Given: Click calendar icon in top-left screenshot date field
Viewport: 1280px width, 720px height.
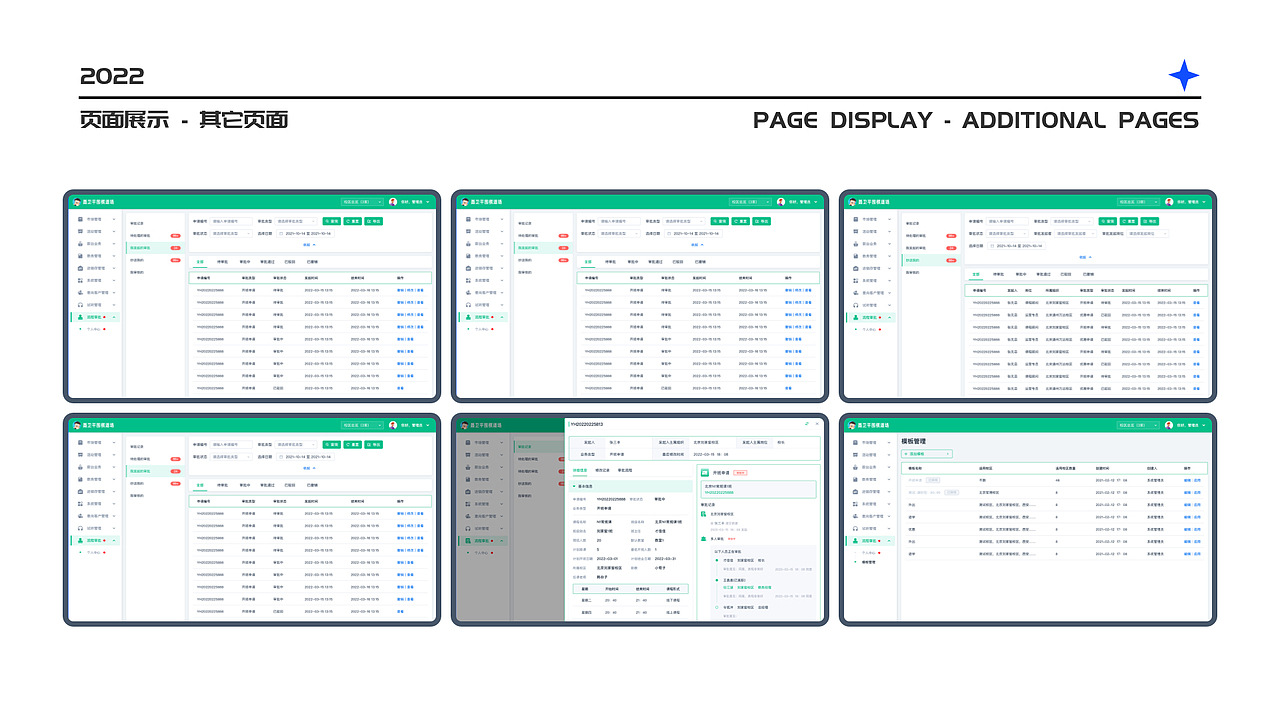Looking at the screenshot, I should (281, 233).
